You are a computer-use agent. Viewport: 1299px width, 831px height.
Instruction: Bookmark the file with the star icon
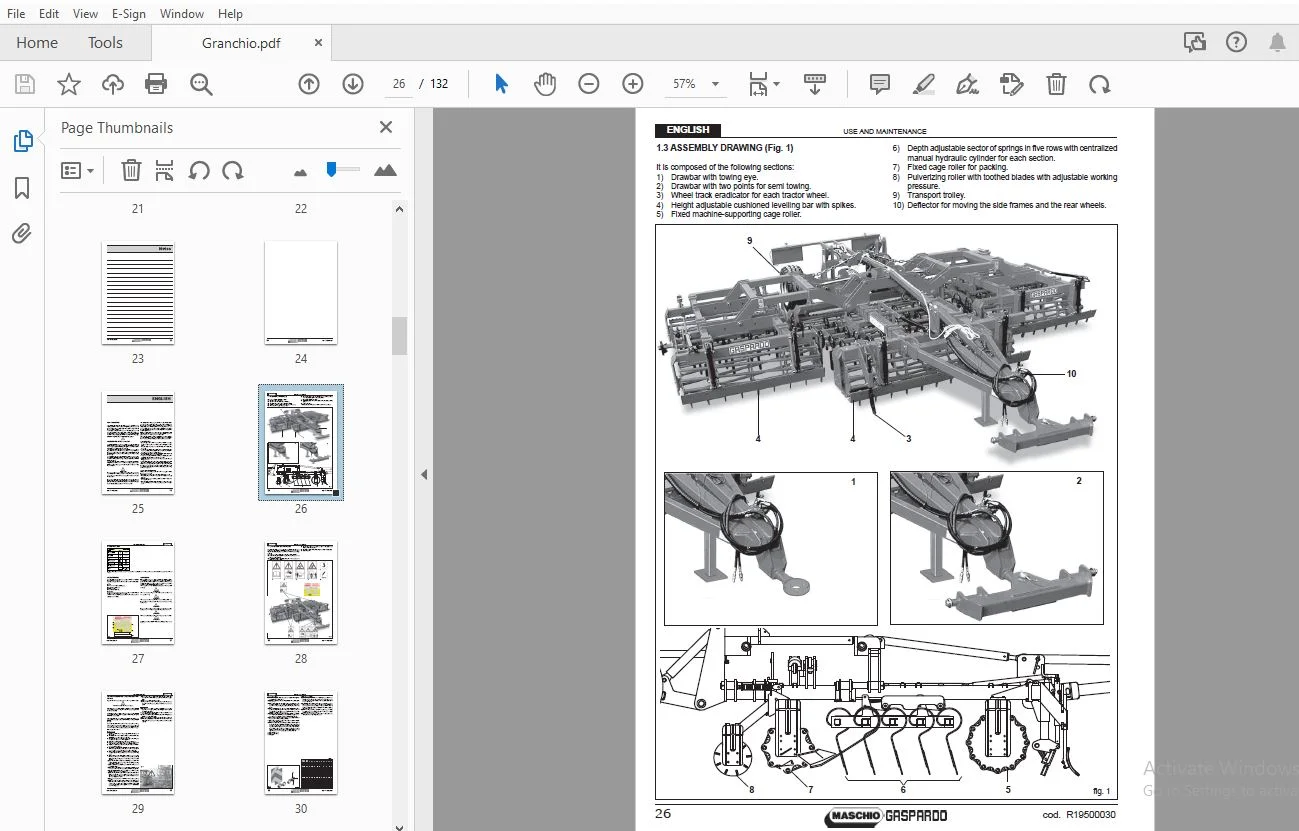pyautogui.click(x=69, y=84)
